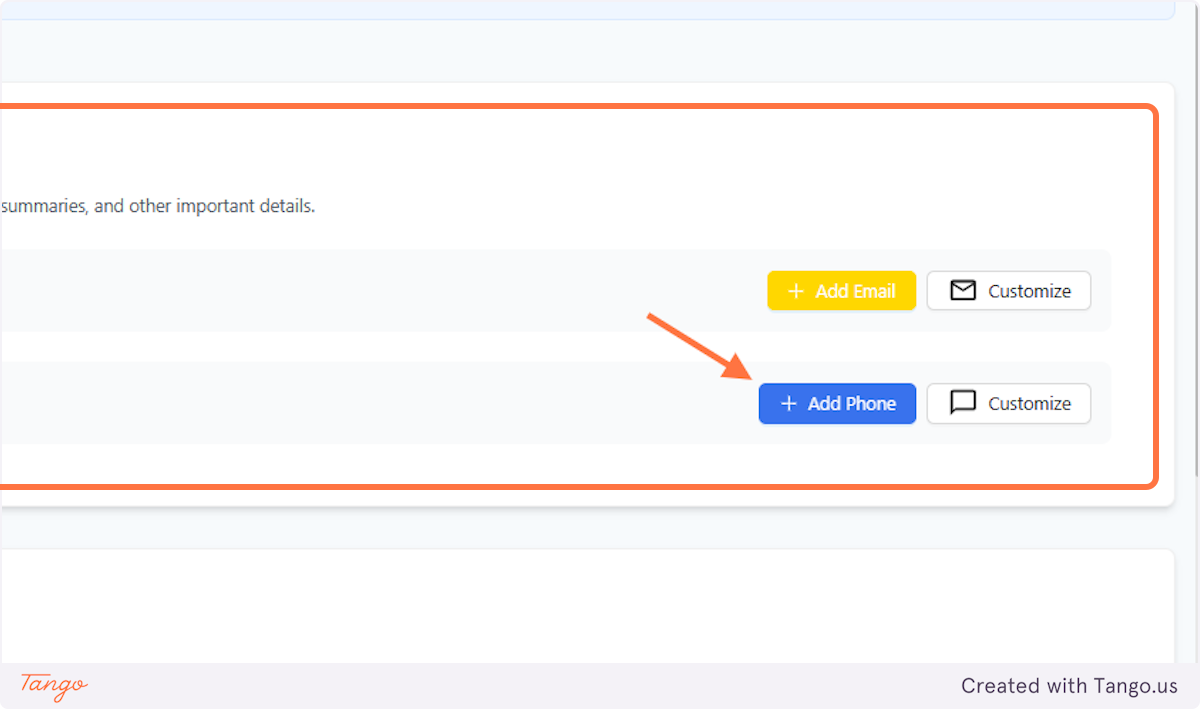The image size is (1200, 709).
Task: Click the plus icon inside Add Email button
Action: point(795,290)
